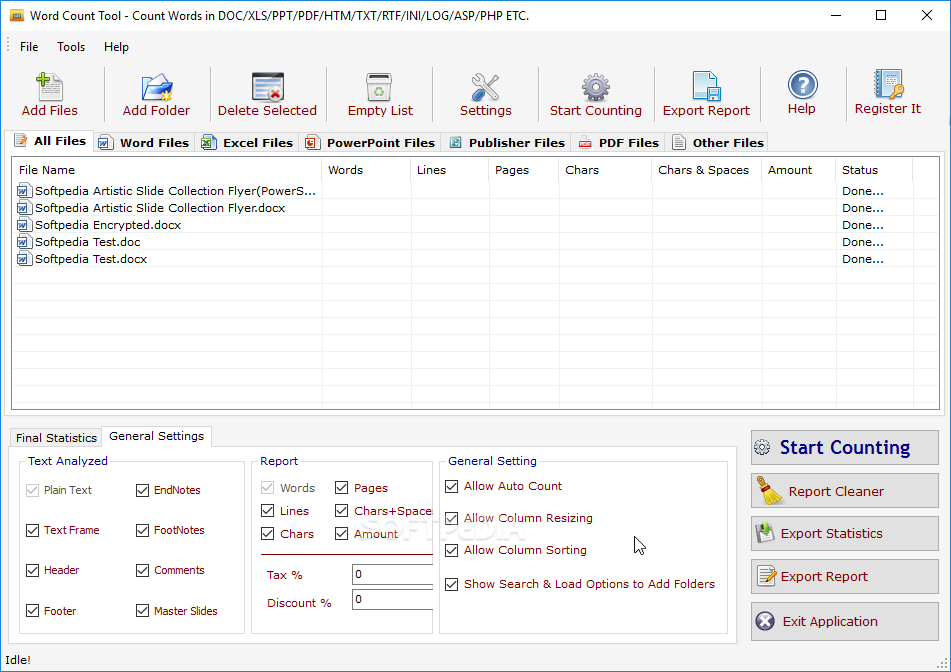
Task: Switch to the Word Files tab
Action: 144,143
